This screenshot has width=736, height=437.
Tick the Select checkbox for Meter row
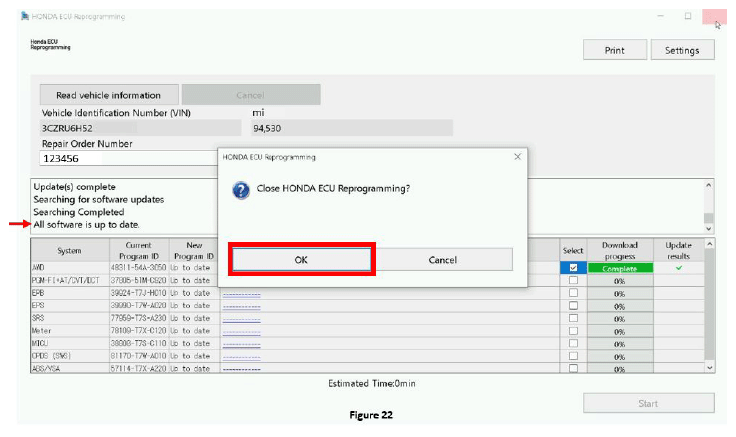pos(572,329)
